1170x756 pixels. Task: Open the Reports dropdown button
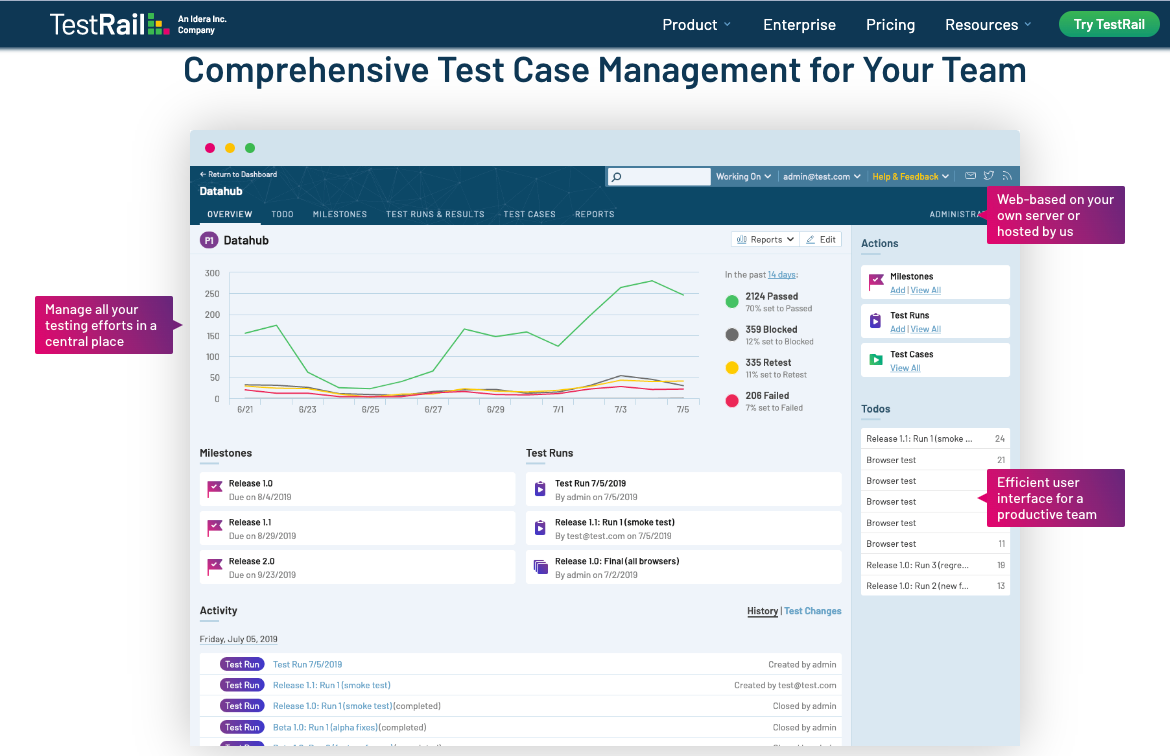pos(765,240)
